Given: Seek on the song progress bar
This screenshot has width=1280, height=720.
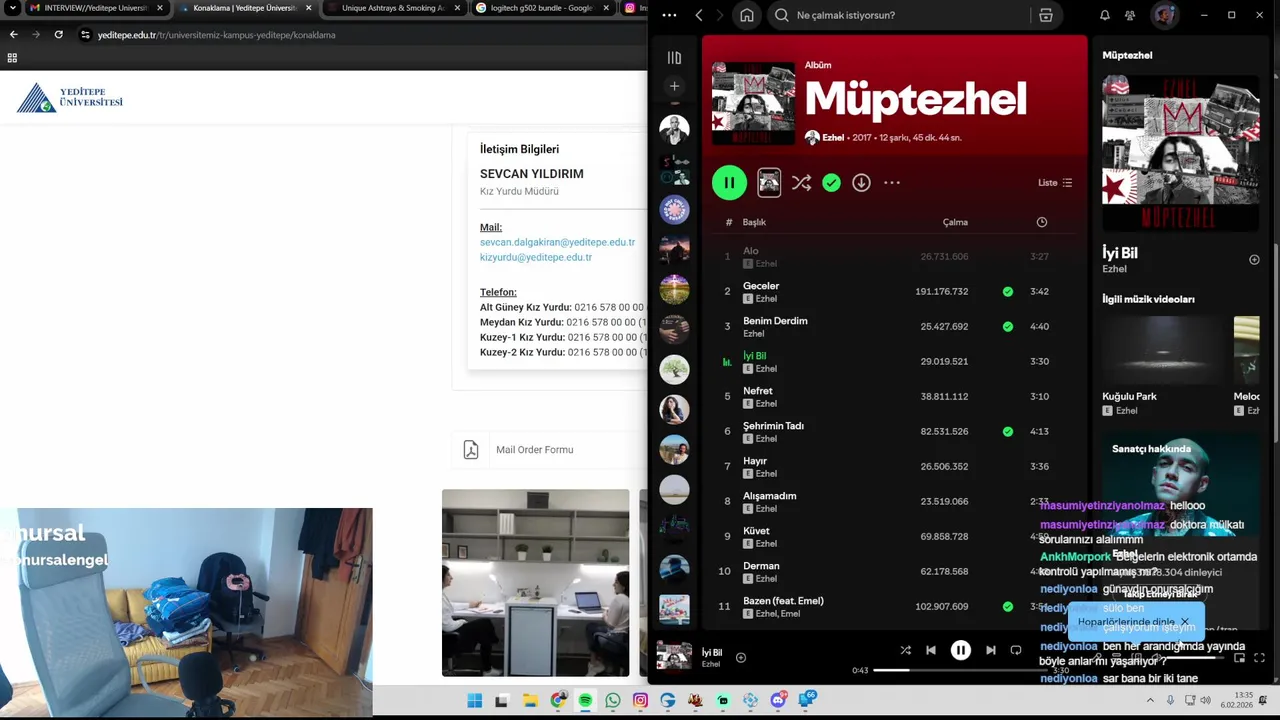Looking at the screenshot, I should point(960,670).
